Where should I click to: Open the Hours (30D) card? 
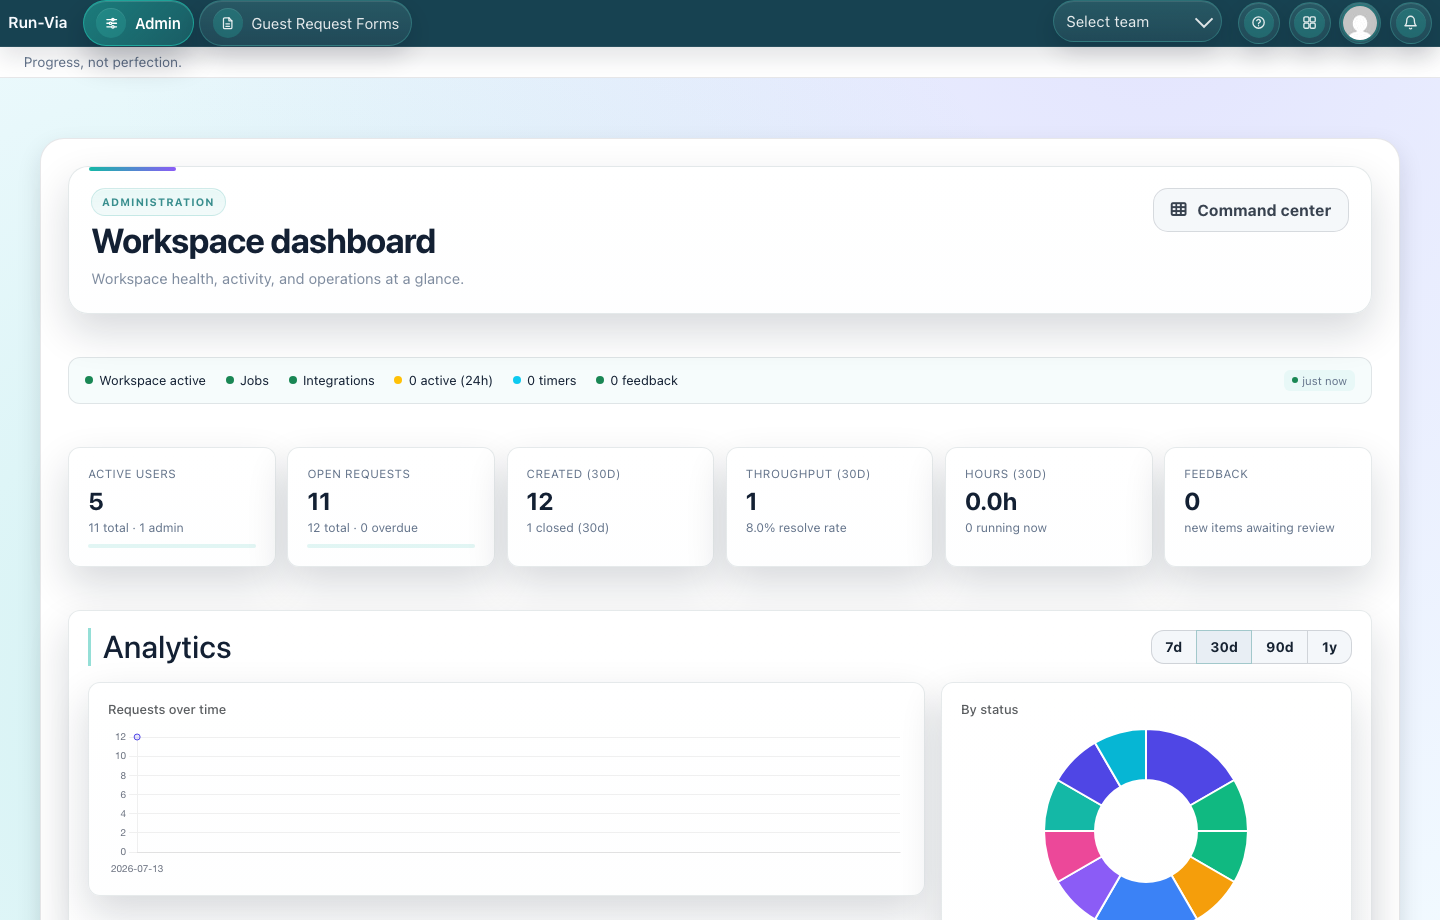click(1049, 507)
